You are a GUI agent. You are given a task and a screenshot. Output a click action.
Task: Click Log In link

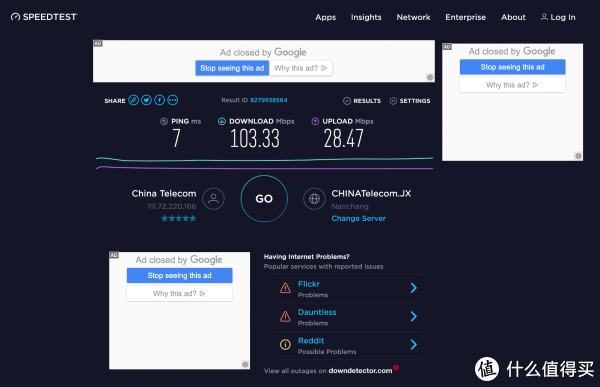(x=558, y=17)
